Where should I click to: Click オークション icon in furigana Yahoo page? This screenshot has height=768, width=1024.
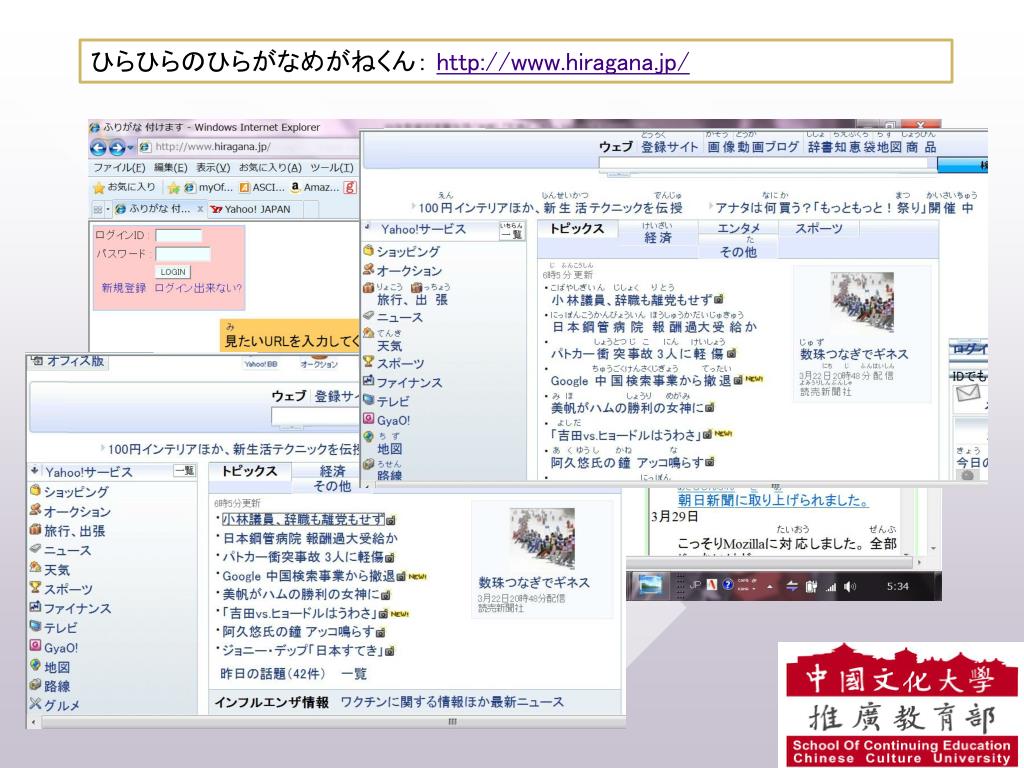(x=368, y=270)
